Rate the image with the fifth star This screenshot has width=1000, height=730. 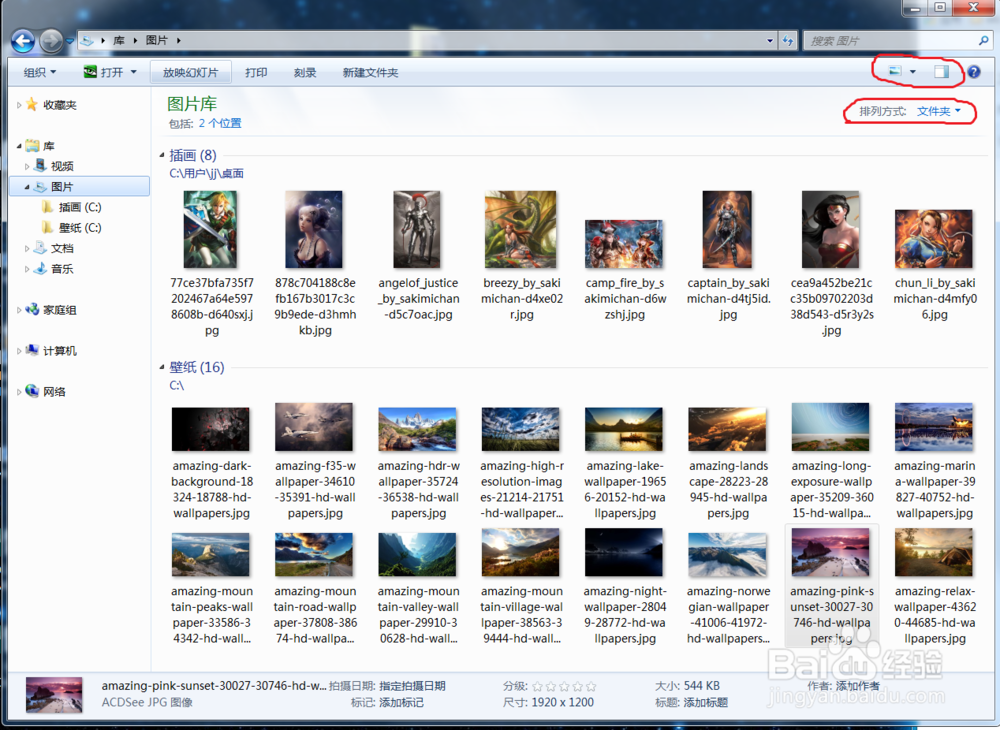pos(591,687)
